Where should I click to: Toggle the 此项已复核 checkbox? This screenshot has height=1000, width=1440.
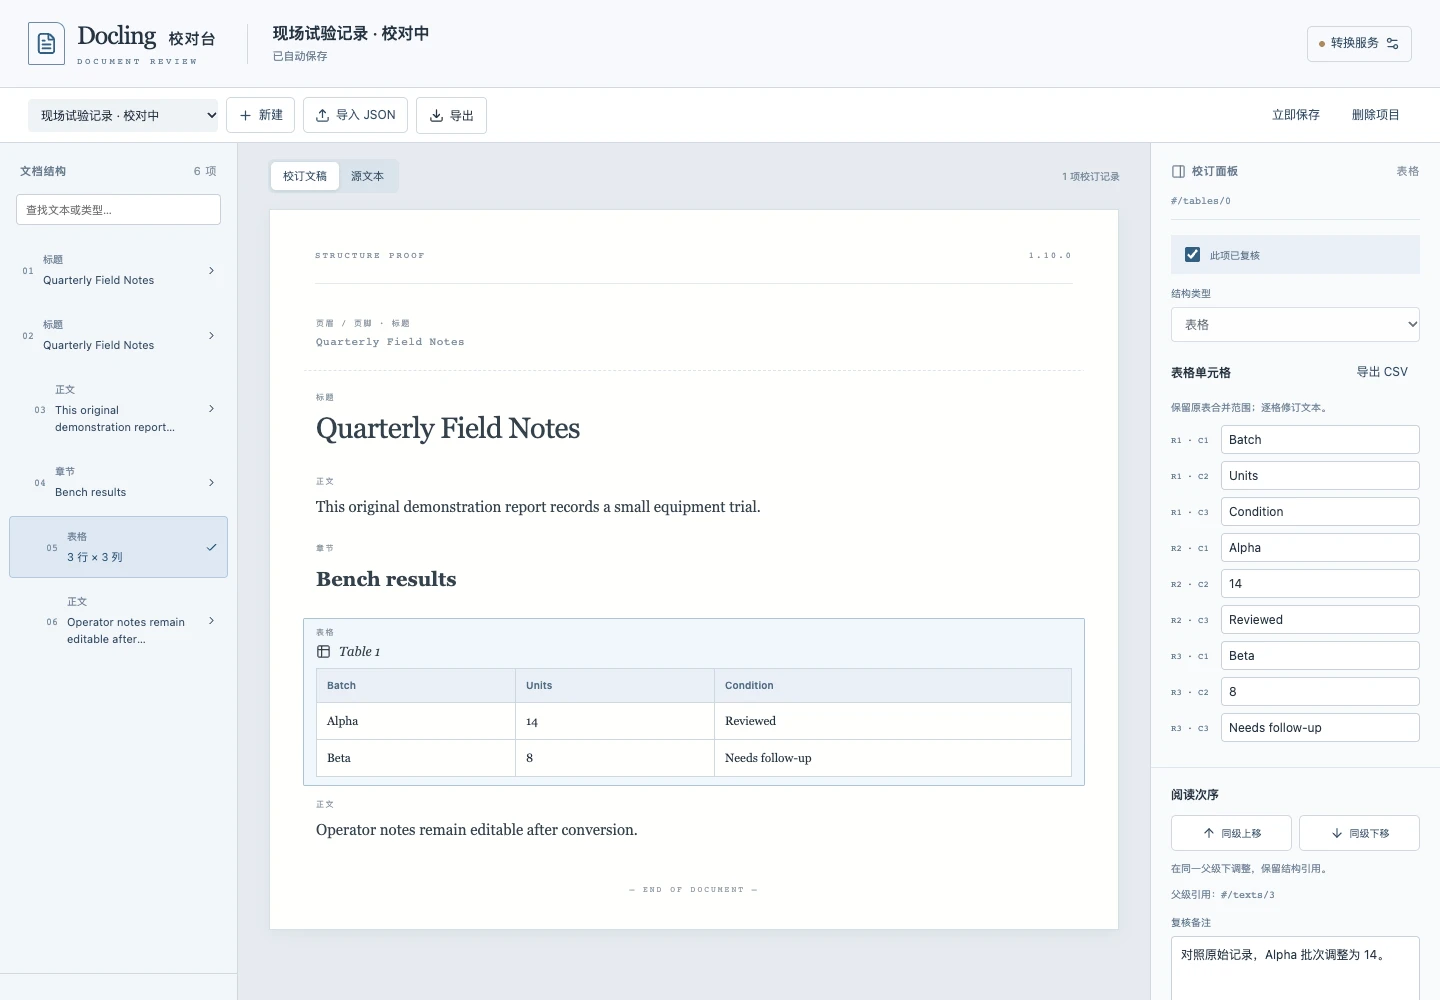(1192, 255)
